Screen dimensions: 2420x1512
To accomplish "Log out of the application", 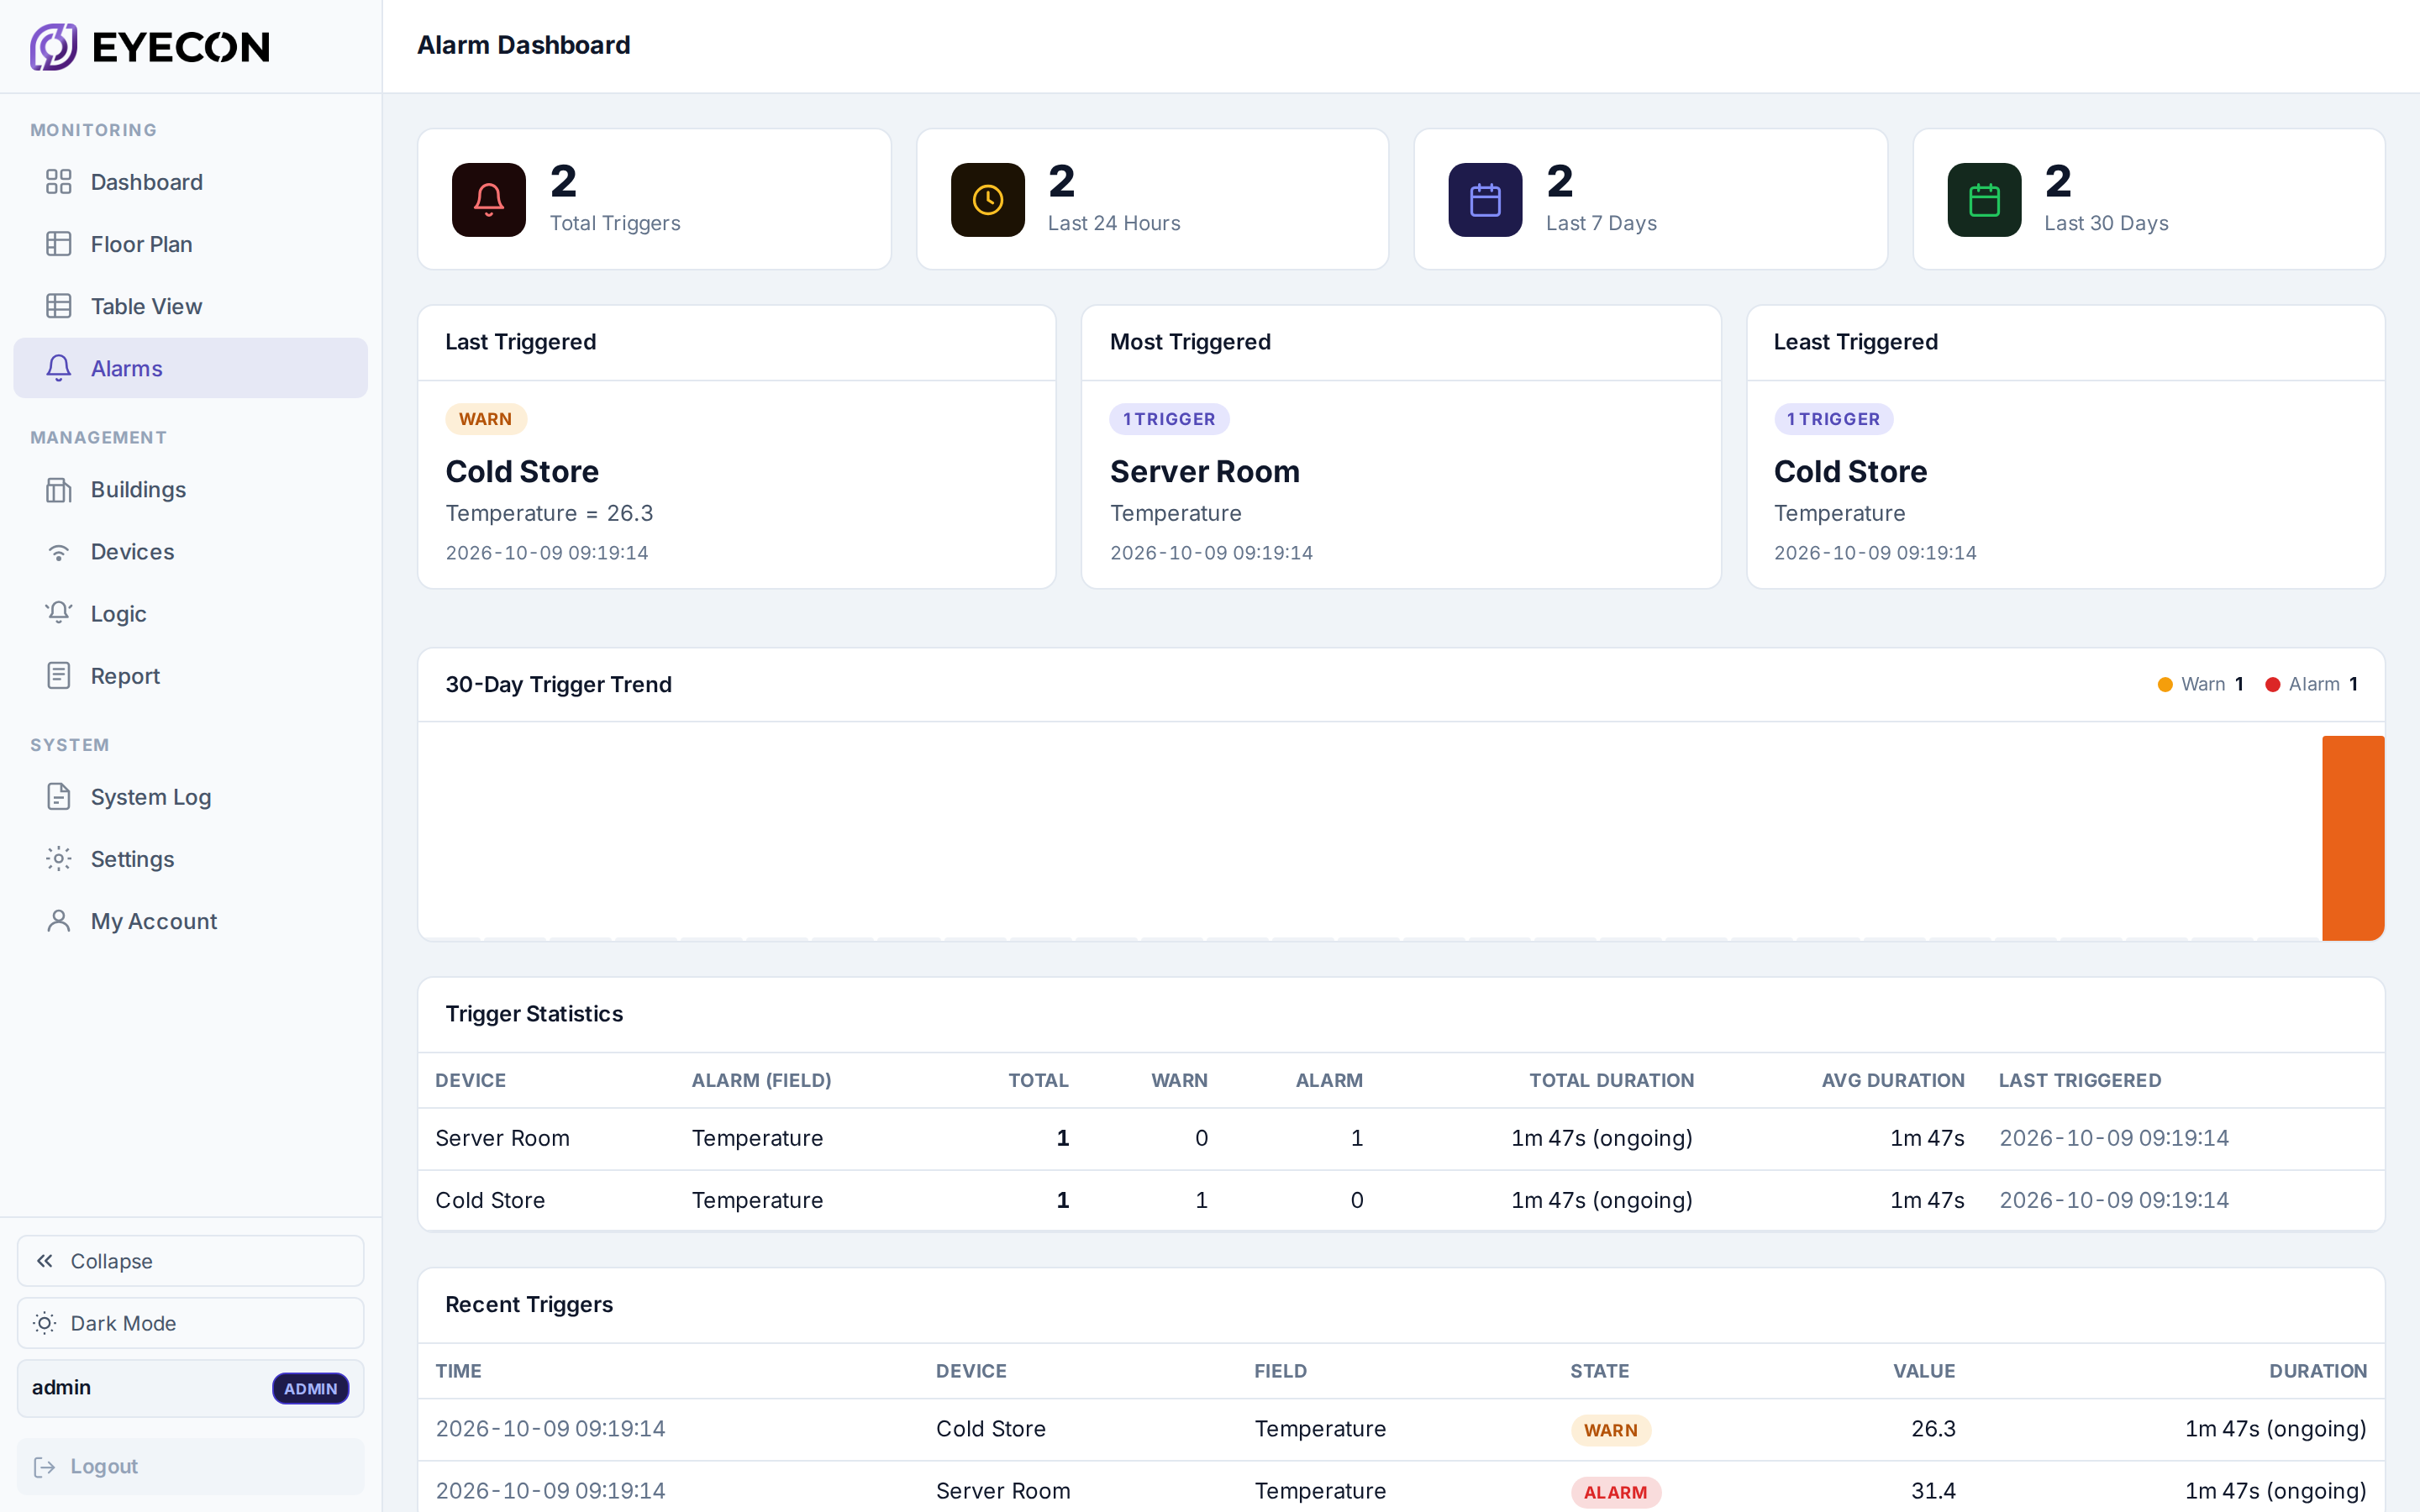I will click(190, 1466).
